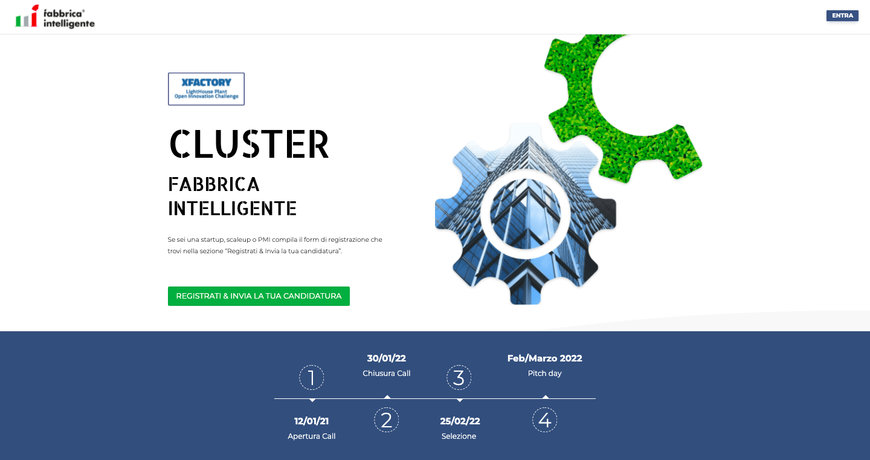
Task: Click the Apertura Call label
Action: tap(311, 436)
